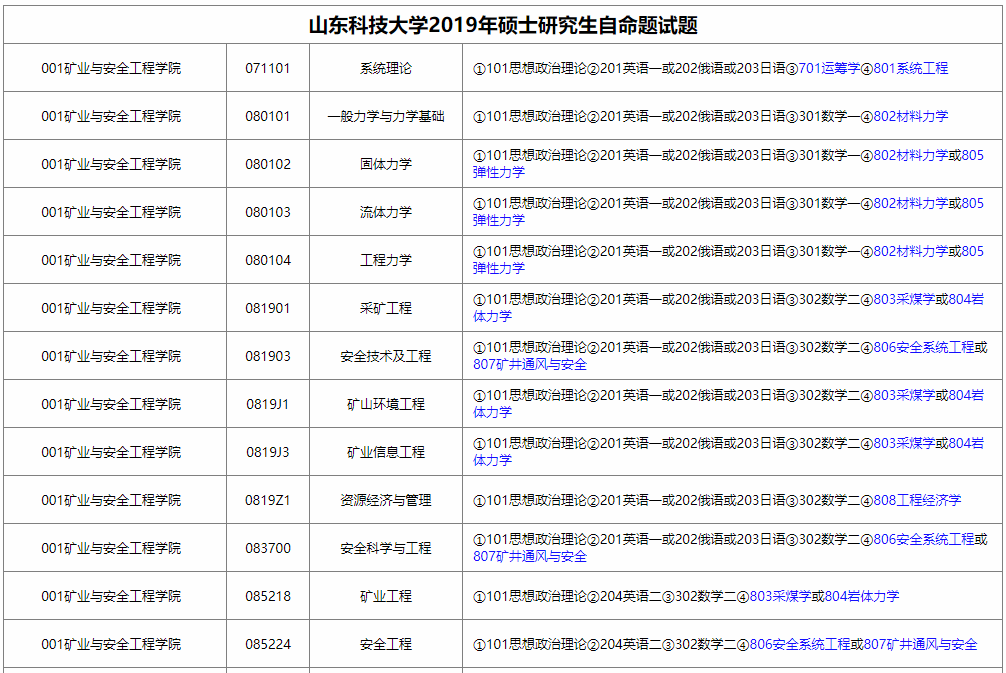Viewport: 1006px width, 673px height.
Task: Click 001矿业与安全工程学院 in the 080103 row
Action: coord(111,212)
